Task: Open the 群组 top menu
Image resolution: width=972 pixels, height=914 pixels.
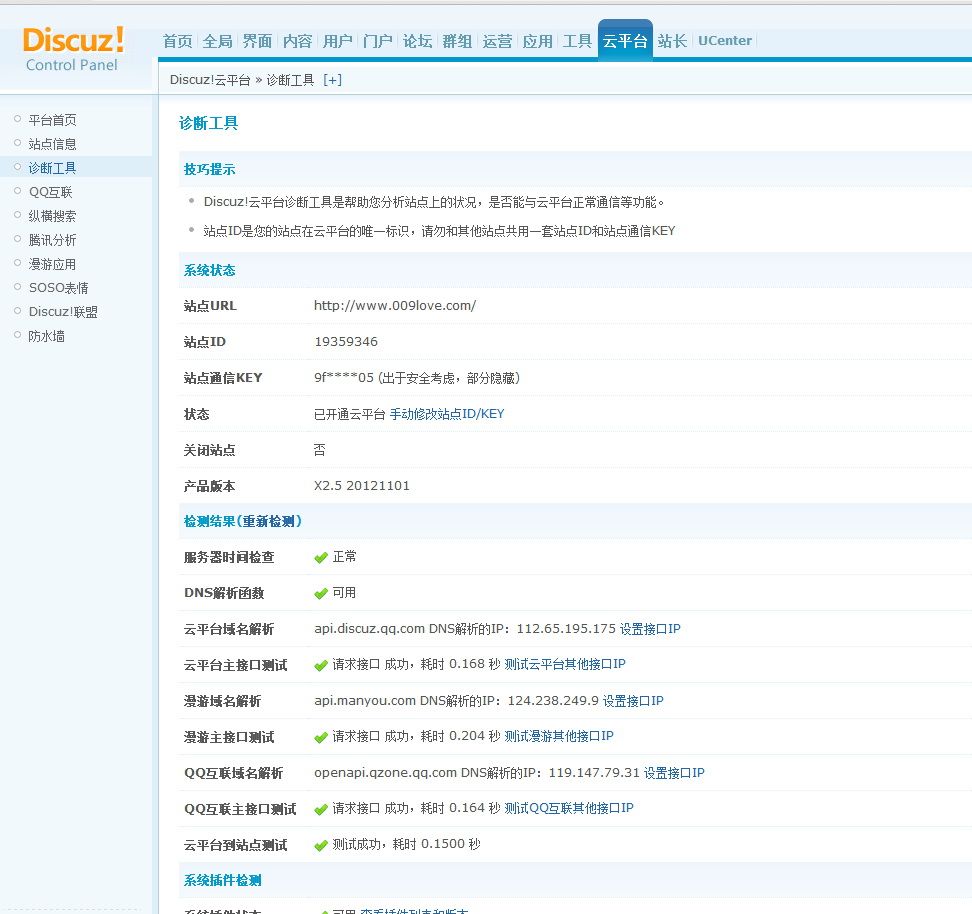Action: (x=457, y=42)
